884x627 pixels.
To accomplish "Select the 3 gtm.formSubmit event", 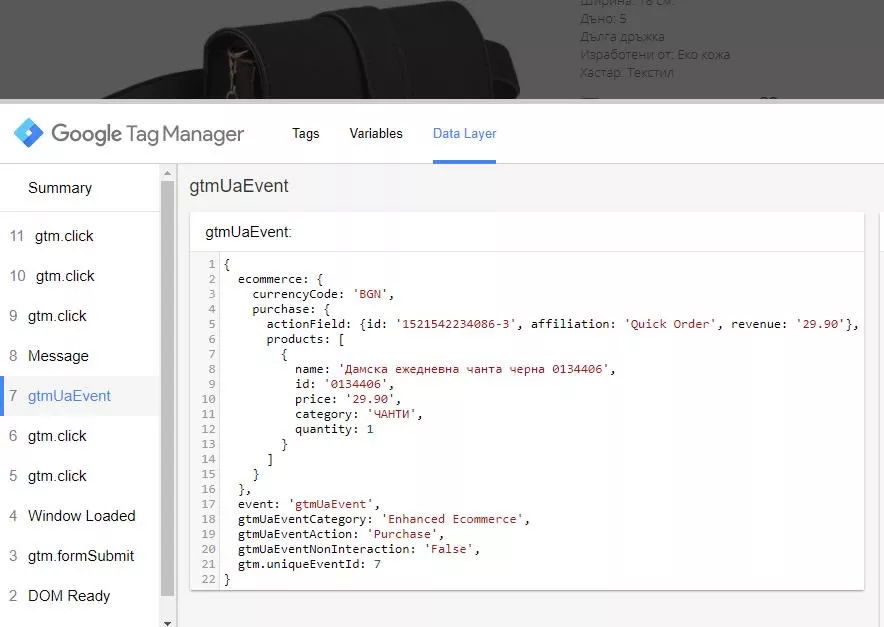I will pyautogui.click(x=80, y=556).
